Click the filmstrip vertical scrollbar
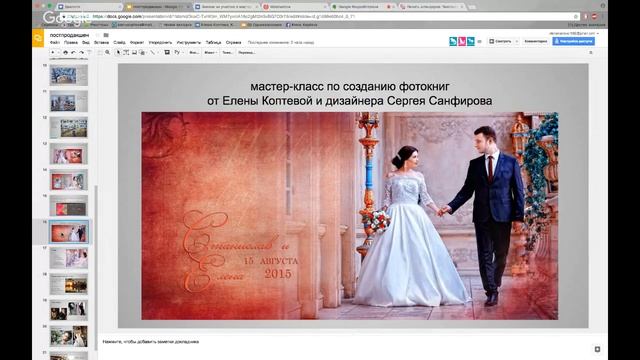This screenshot has width=640, height=360. click(x=96, y=267)
